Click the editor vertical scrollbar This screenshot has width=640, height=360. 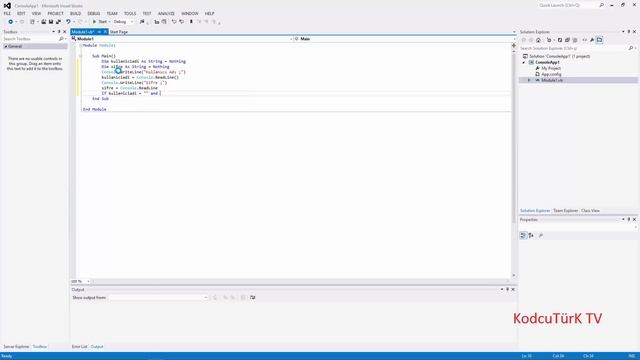pyautogui.click(x=513, y=163)
